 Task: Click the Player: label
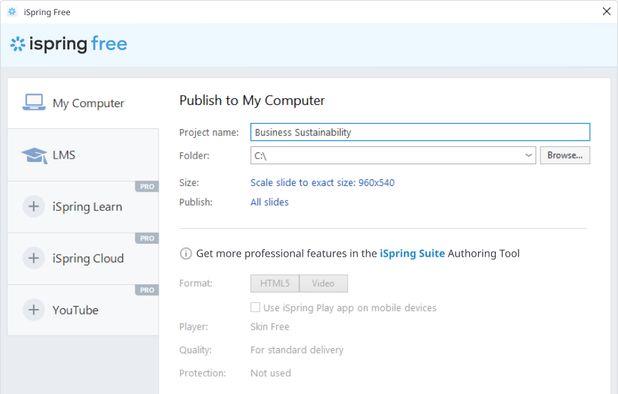click(194, 327)
